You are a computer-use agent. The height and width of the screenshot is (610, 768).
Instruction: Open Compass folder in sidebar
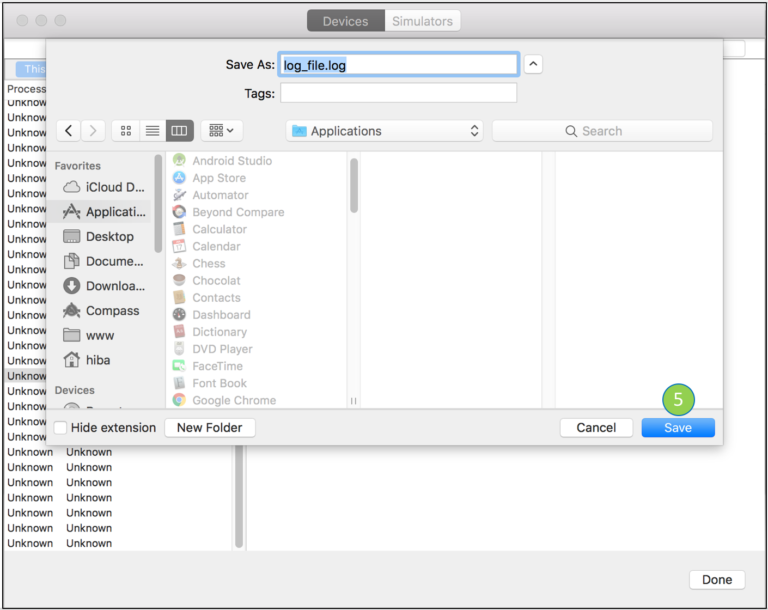(x=111, y=311)
